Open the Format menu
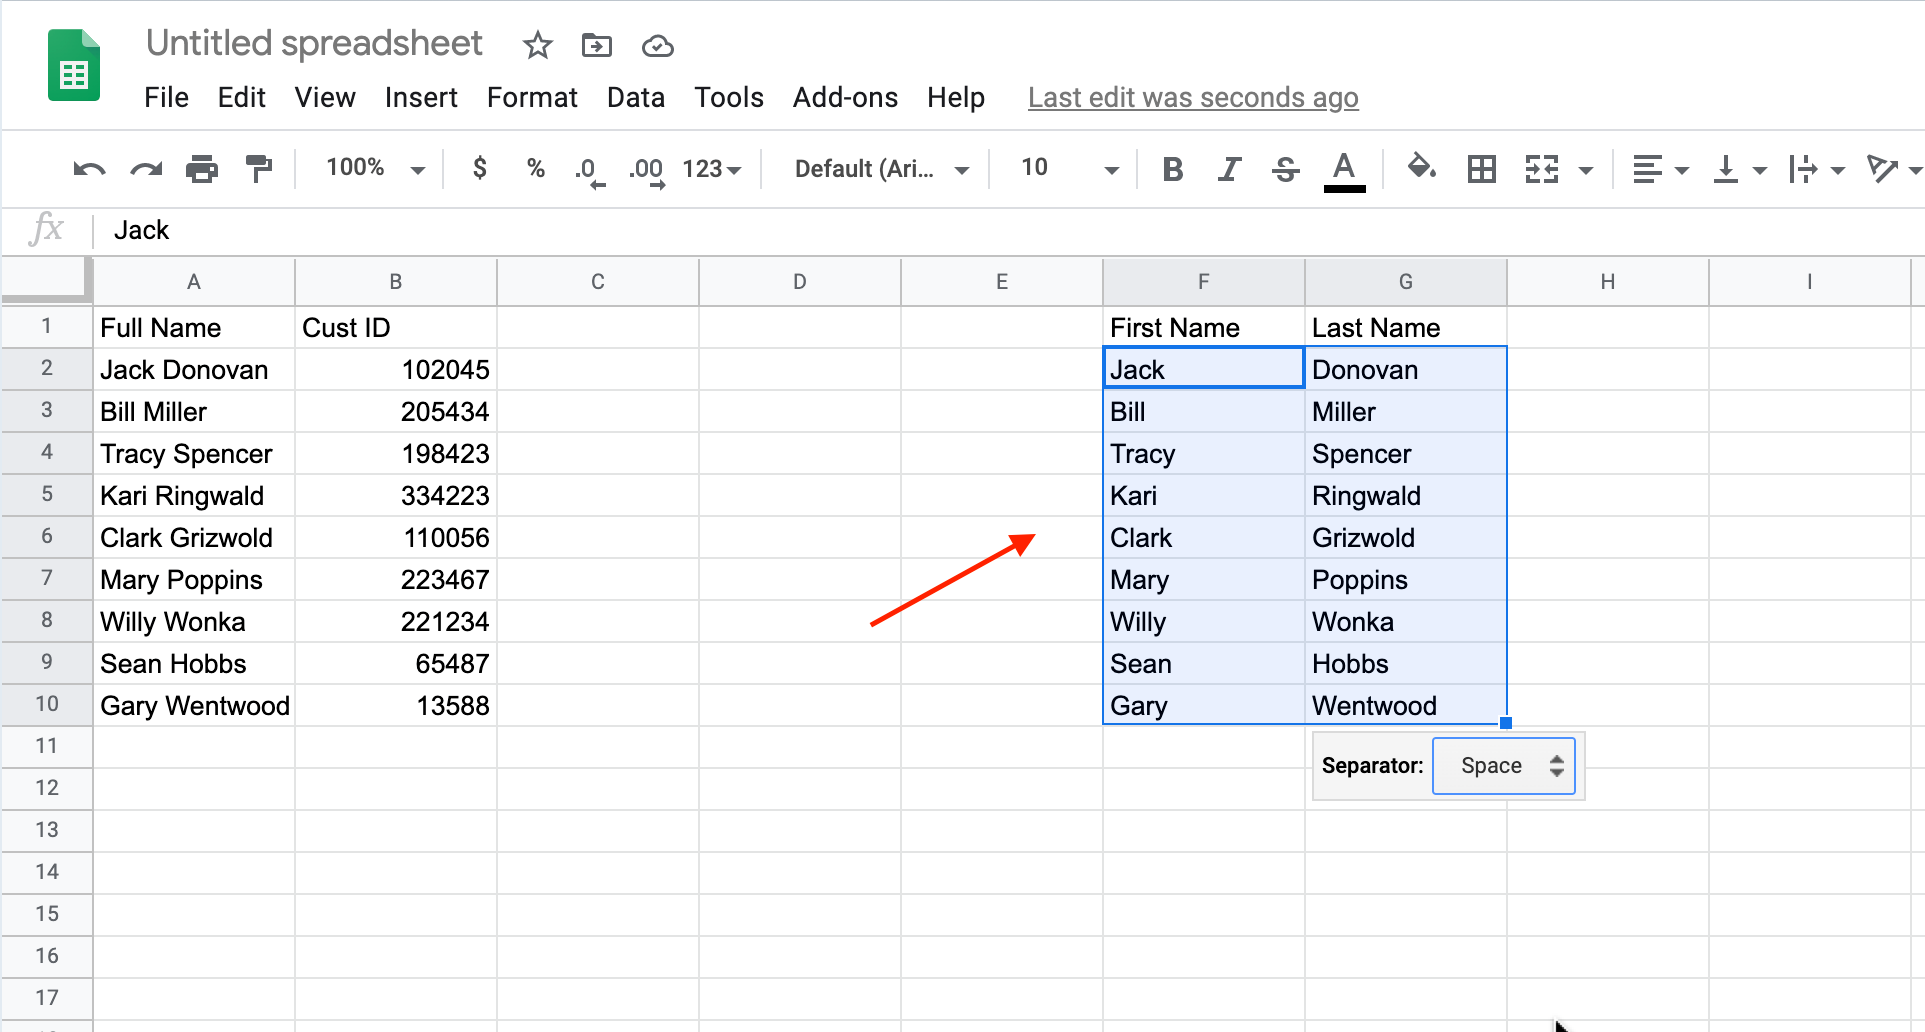This screenshot has width=1925, height=1032. pos(532,97)
